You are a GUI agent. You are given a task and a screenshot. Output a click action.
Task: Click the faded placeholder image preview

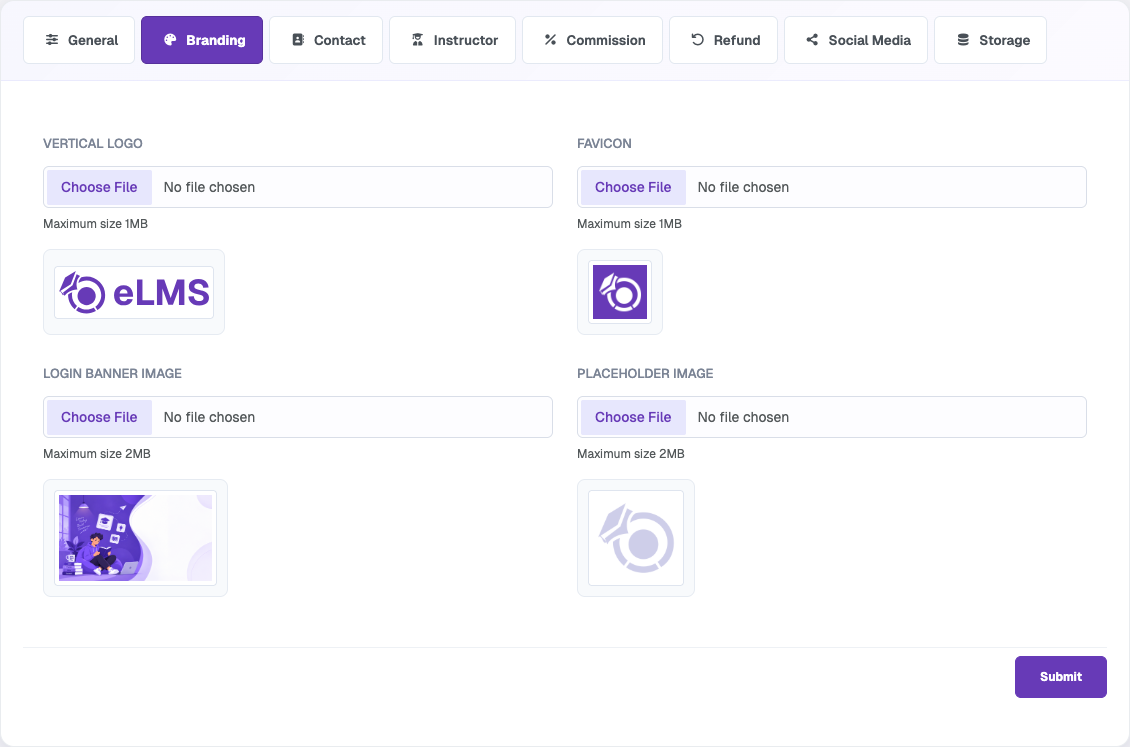click(x=636, y=538)
